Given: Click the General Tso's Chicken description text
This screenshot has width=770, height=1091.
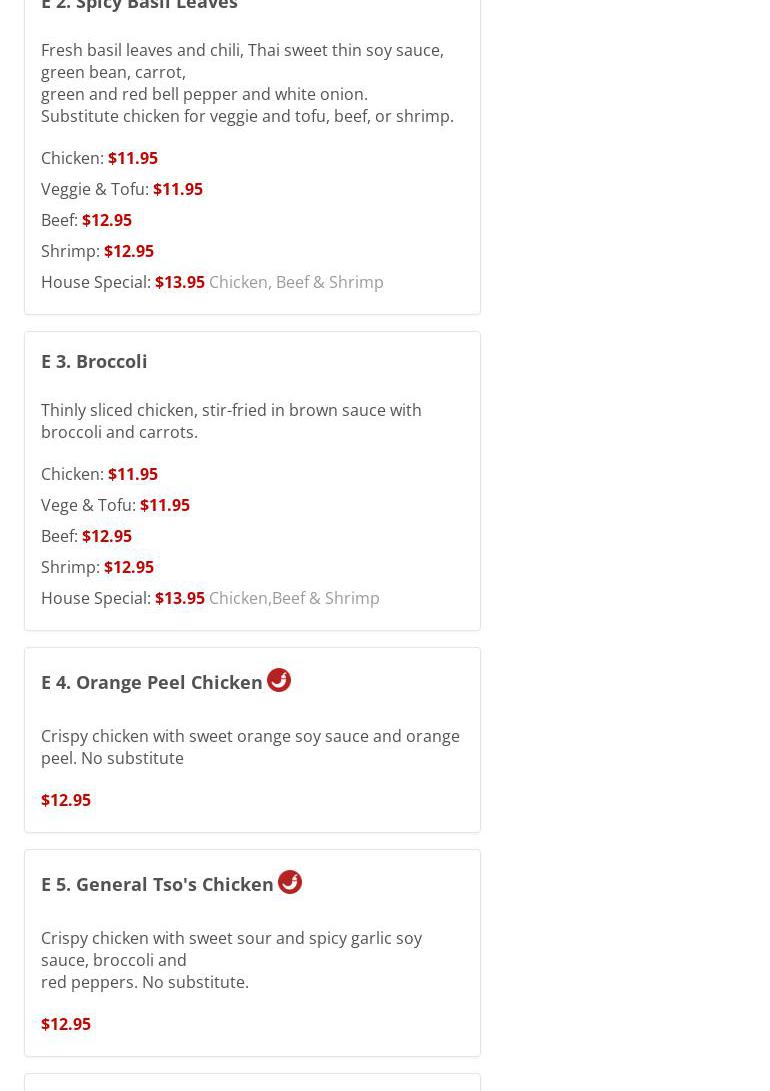Looking at the screenshot, I should click(231, 960).
